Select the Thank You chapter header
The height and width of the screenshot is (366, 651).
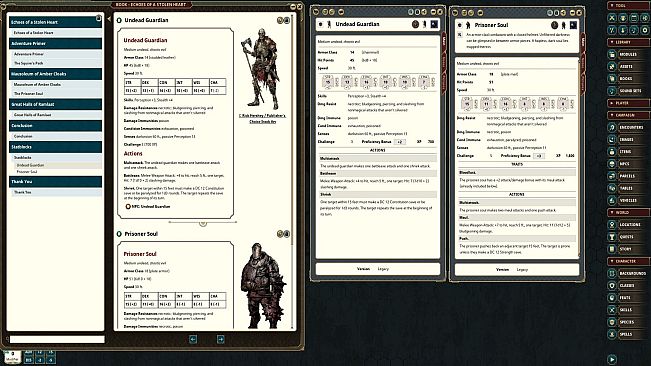[x=55, y=181]
